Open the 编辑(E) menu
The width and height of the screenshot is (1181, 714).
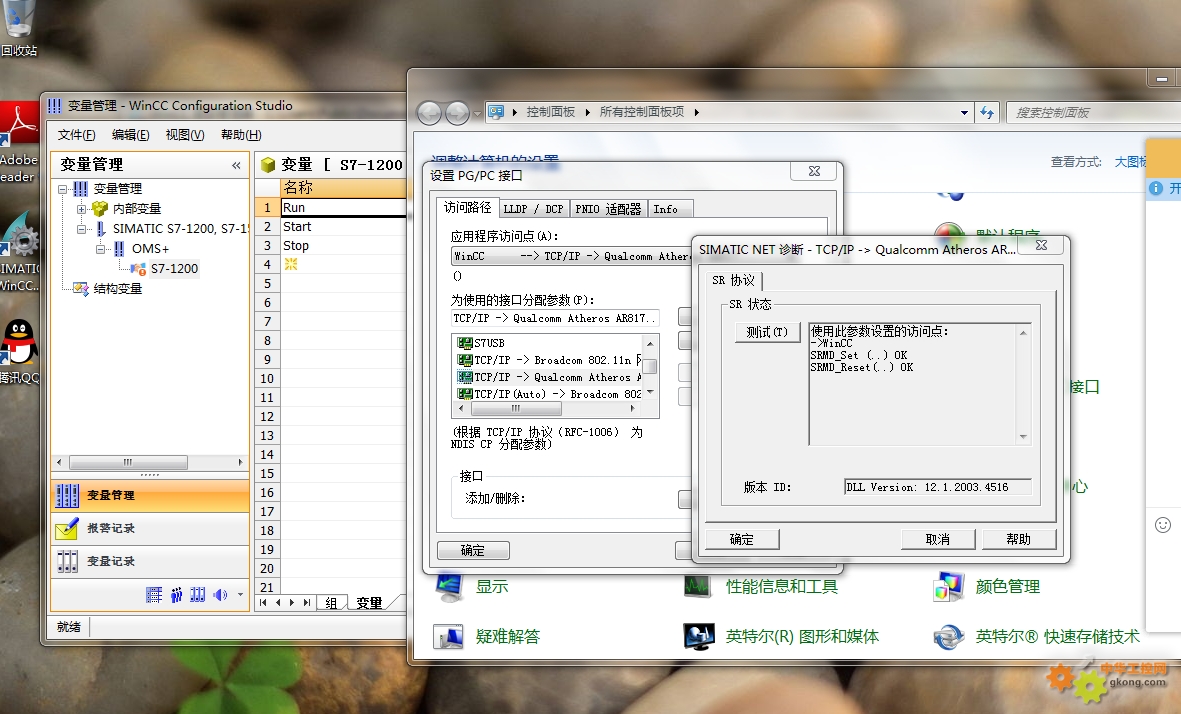click(130, 135)
